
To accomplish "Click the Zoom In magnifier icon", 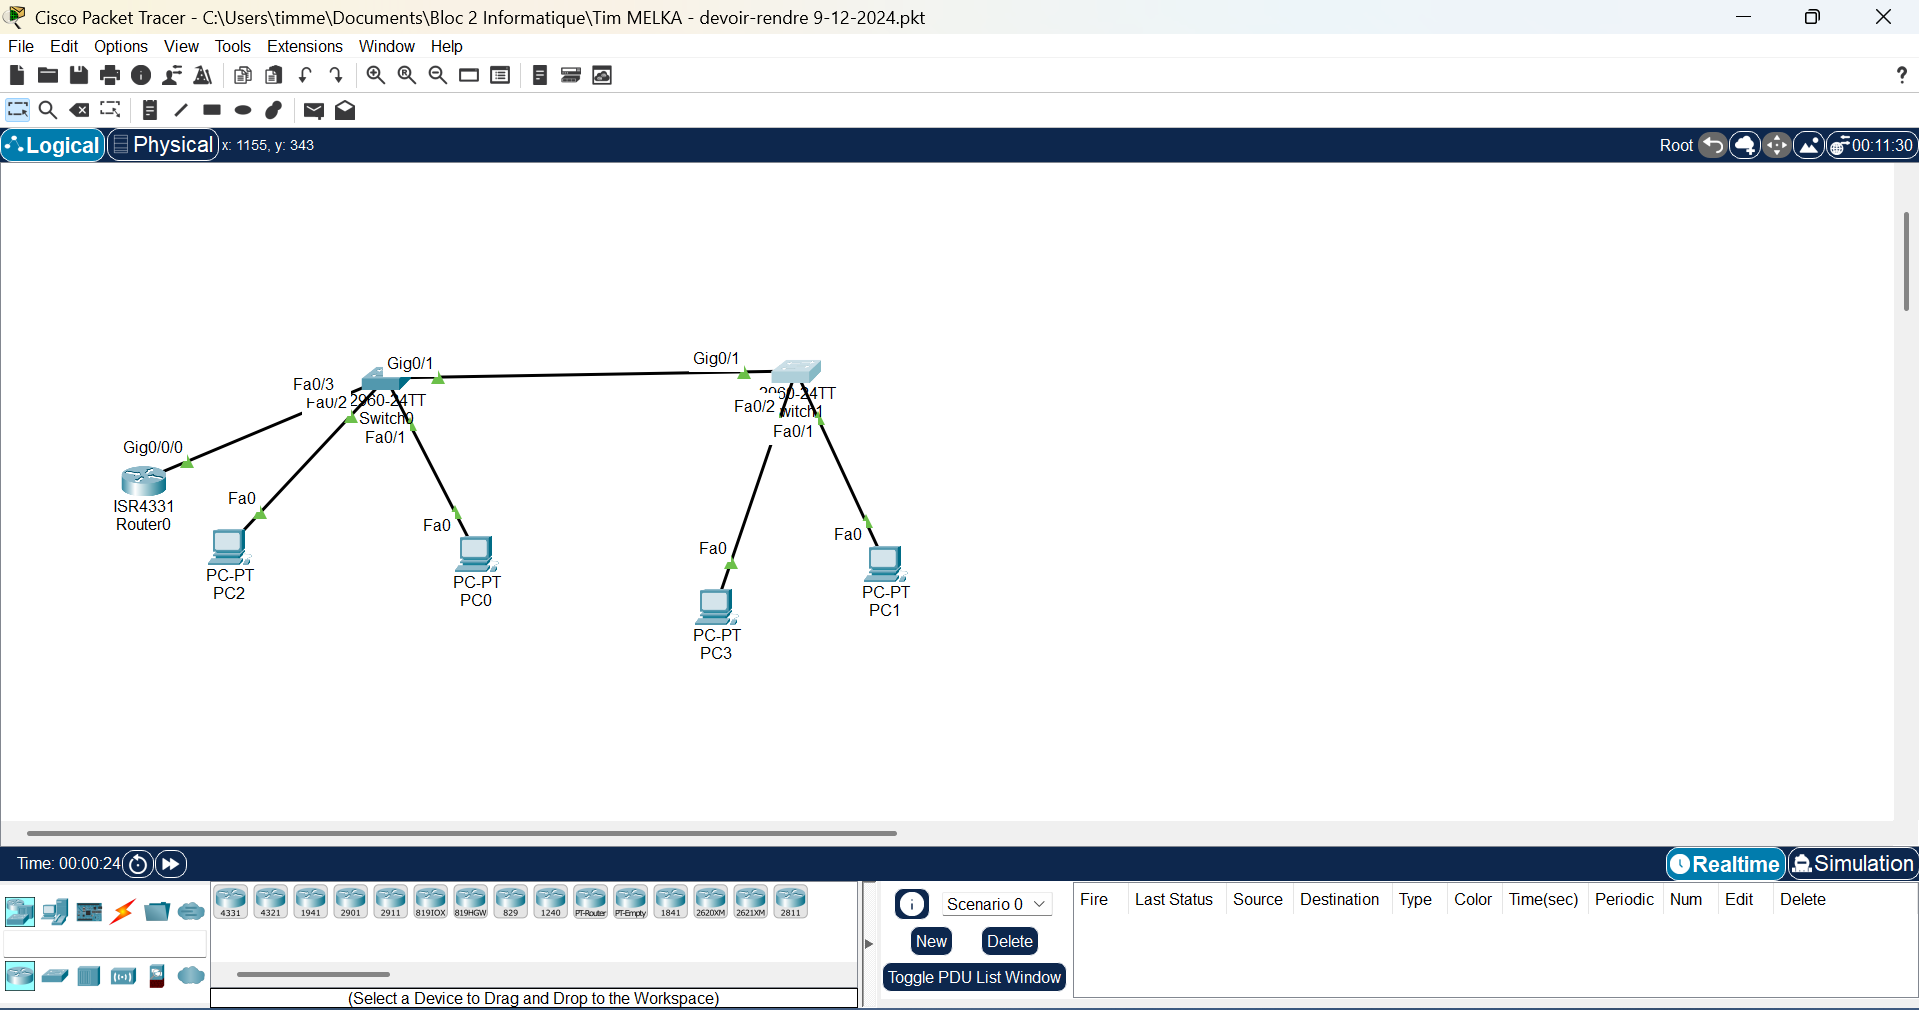I will [x=375, y=75].
